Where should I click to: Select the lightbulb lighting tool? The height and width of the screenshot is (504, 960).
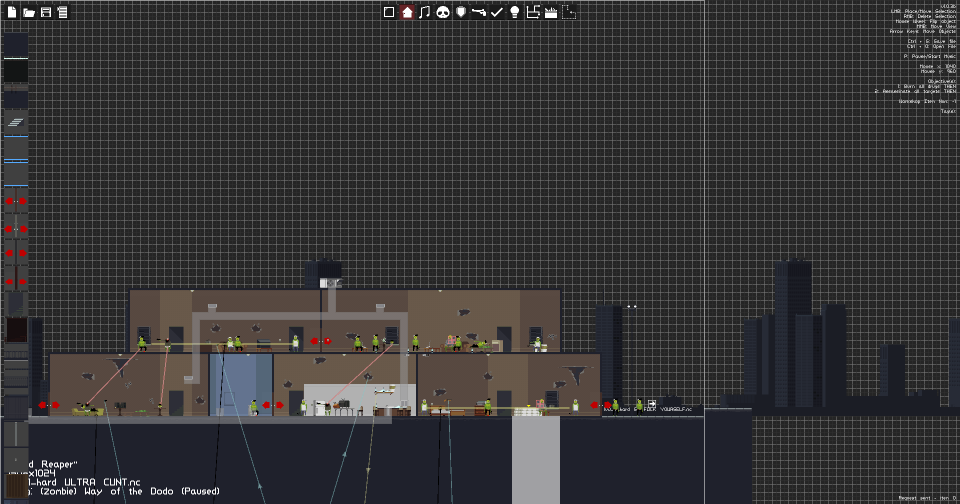click(515, 12)
